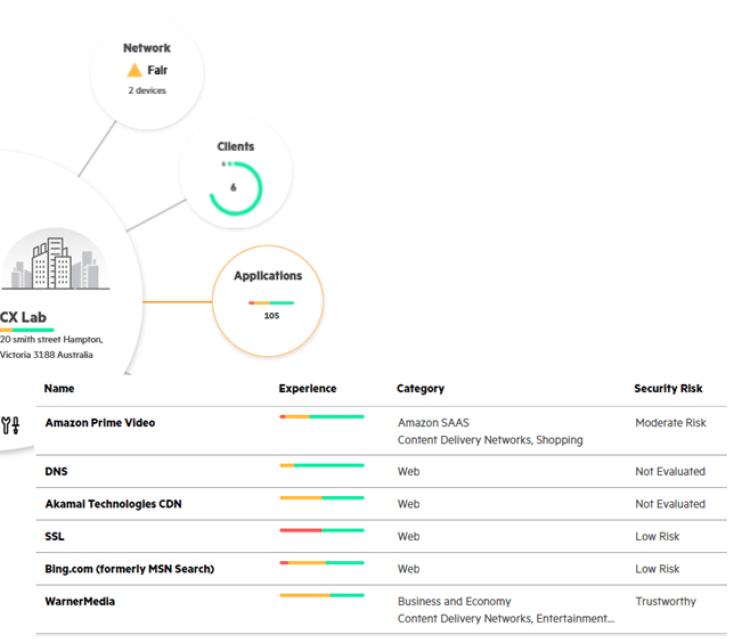
Task: Sort table by Category column header
Action: coord(420,388)
